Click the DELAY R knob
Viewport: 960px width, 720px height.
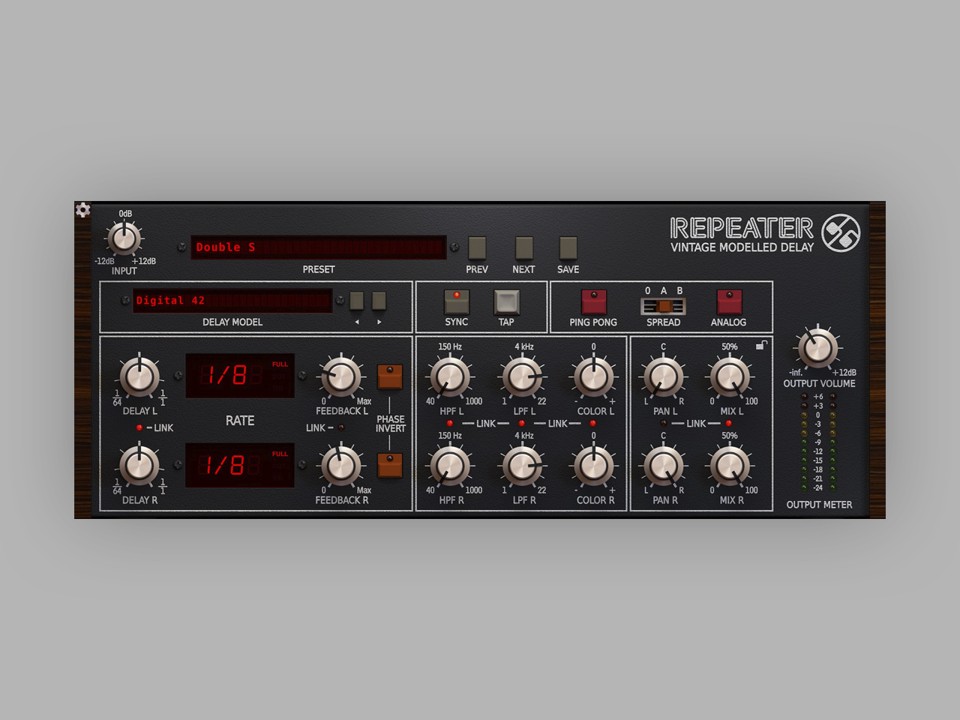[140, 465]
